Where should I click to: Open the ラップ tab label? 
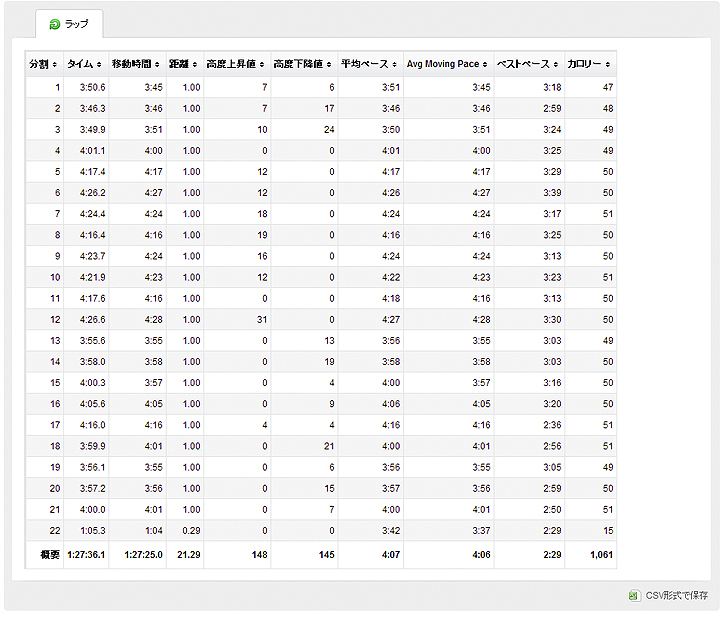(76, 23)
